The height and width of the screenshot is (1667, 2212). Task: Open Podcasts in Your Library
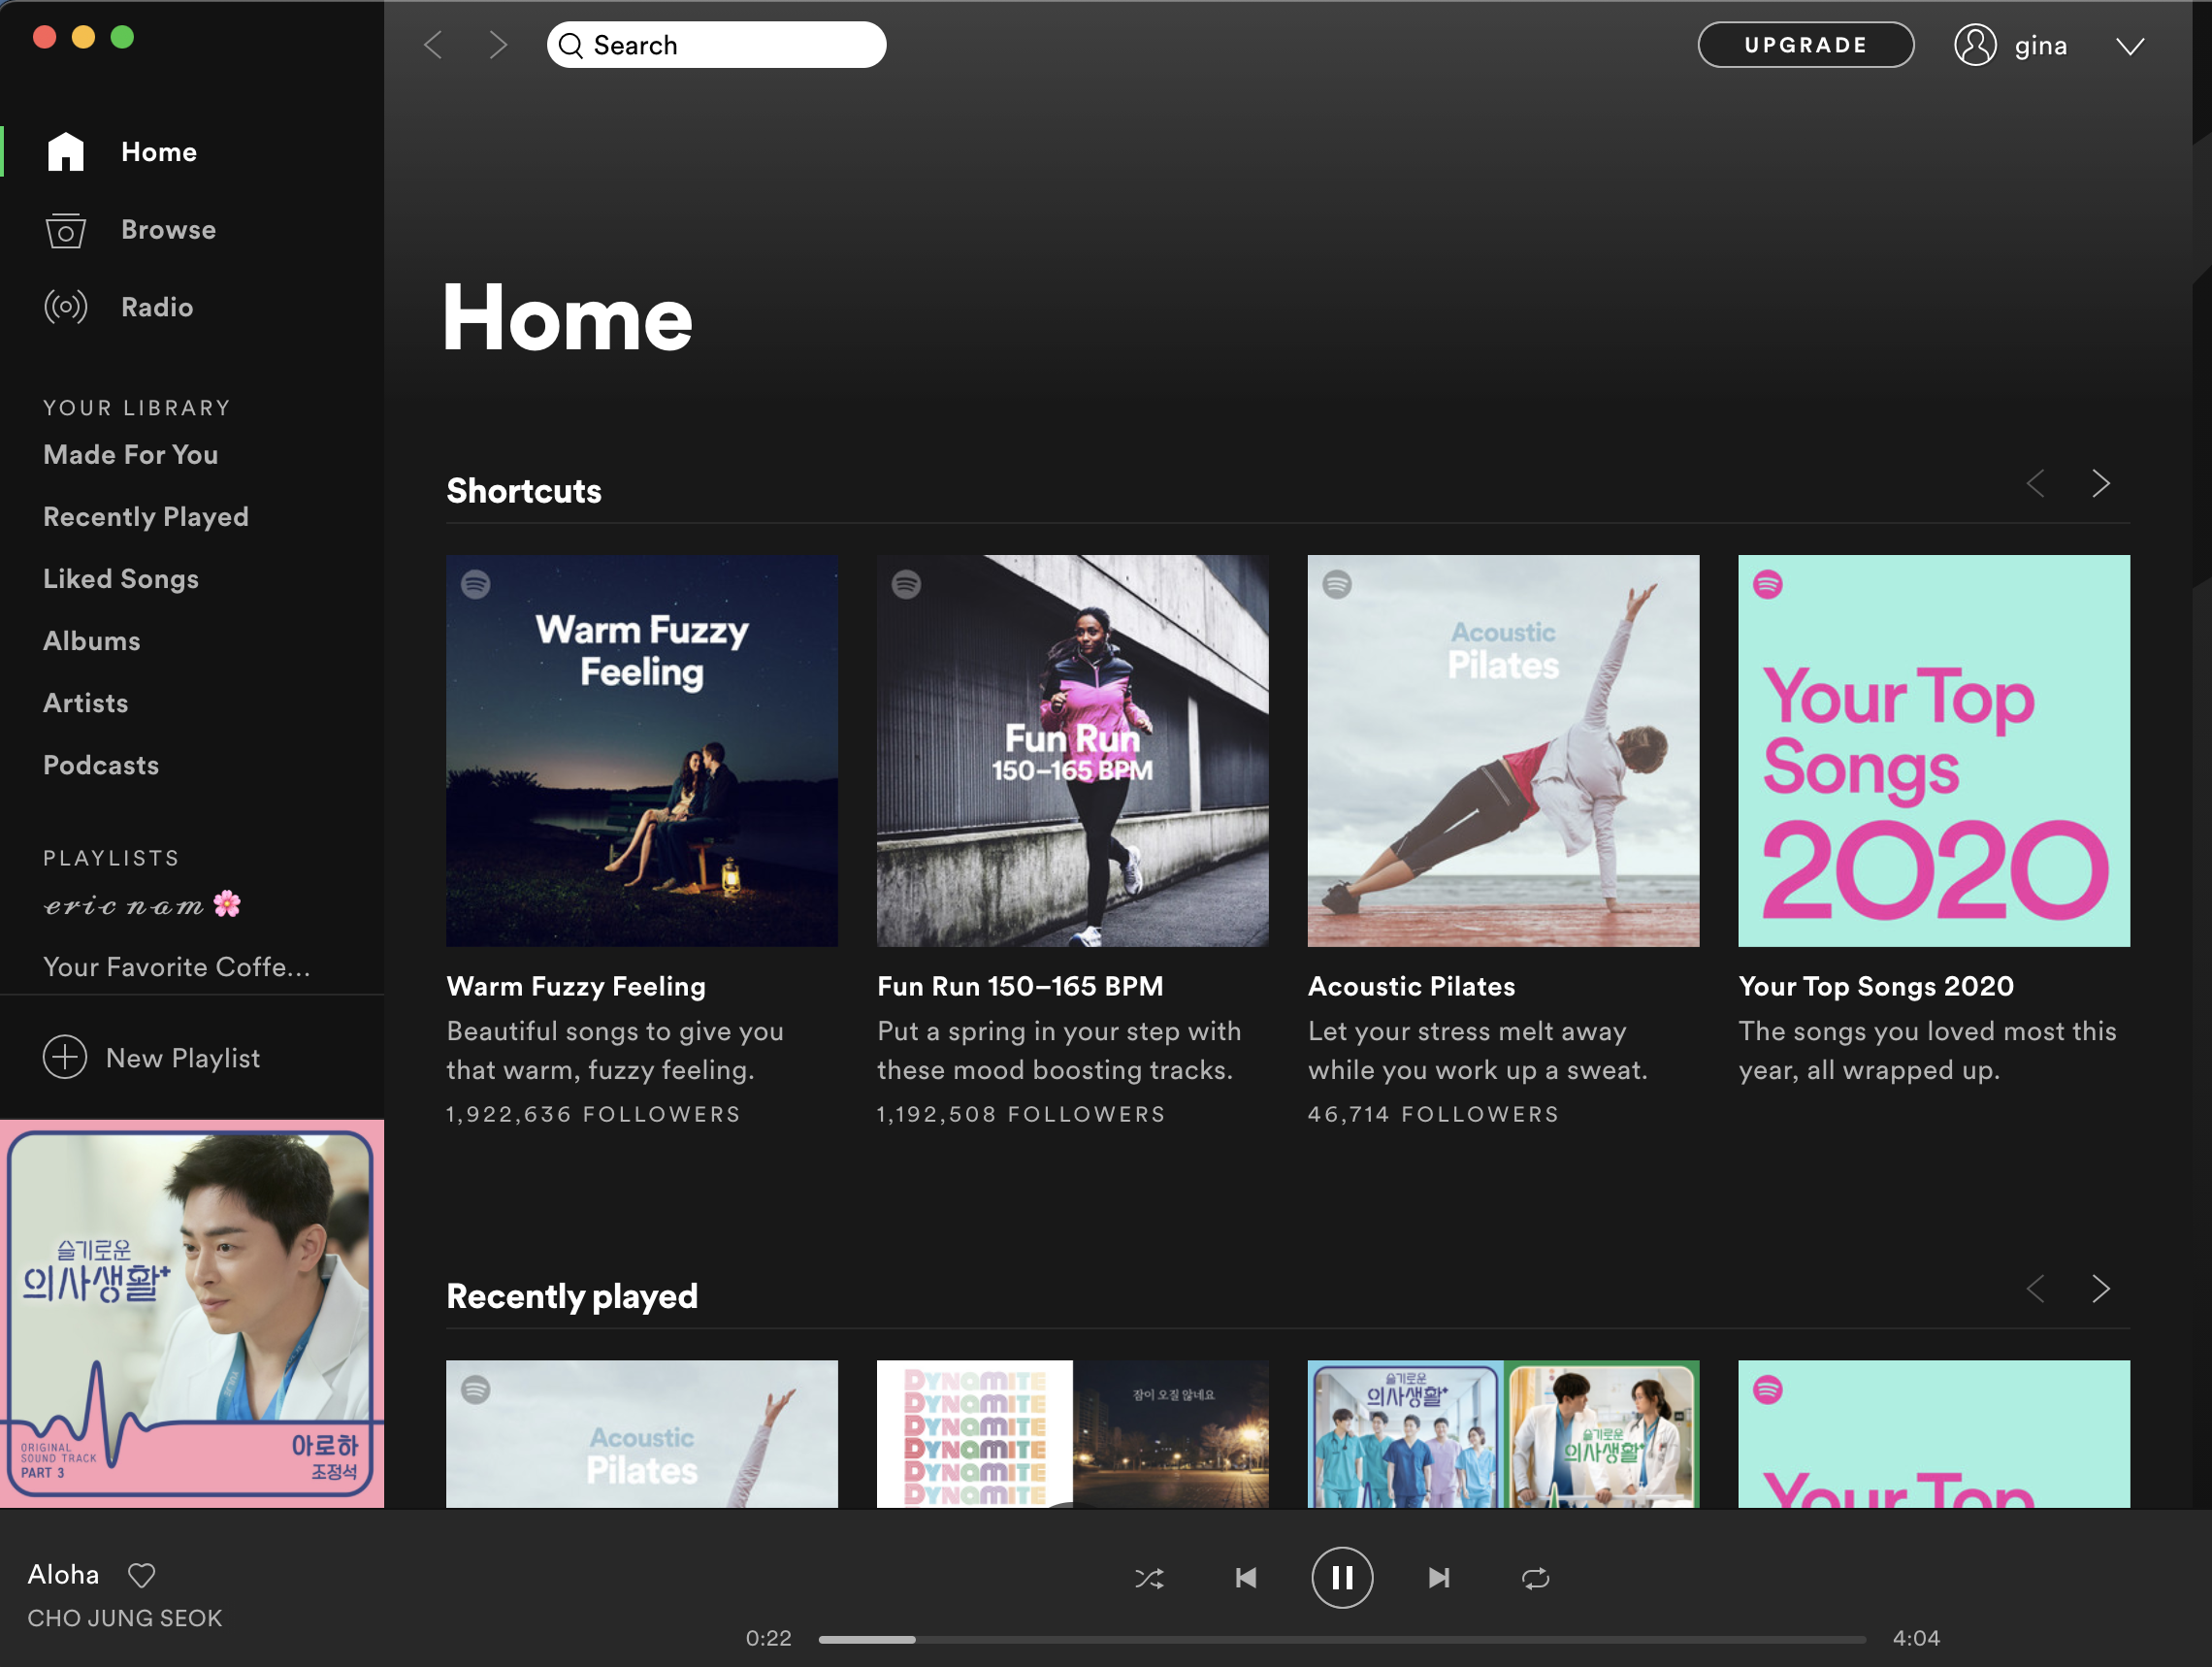pos(101,765)
